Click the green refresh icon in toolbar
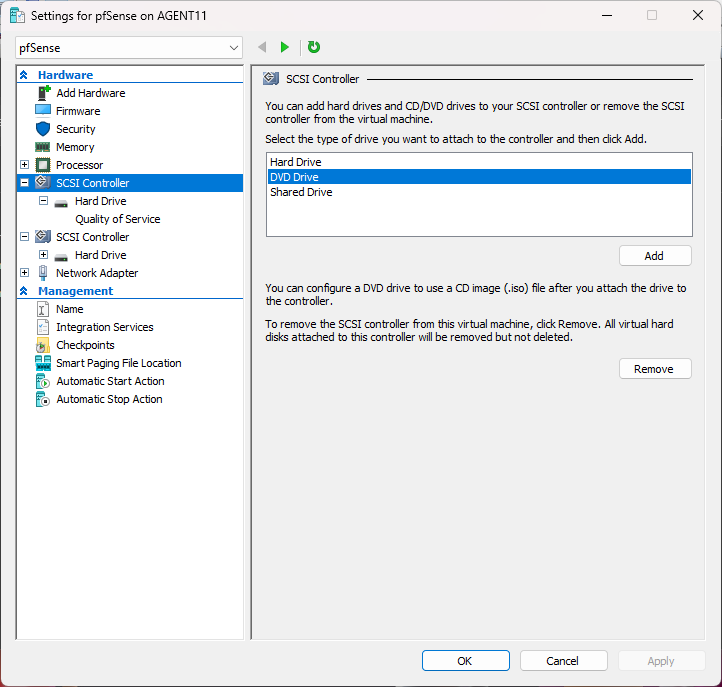The image size is (722, 687). click(x=313, y=47)
